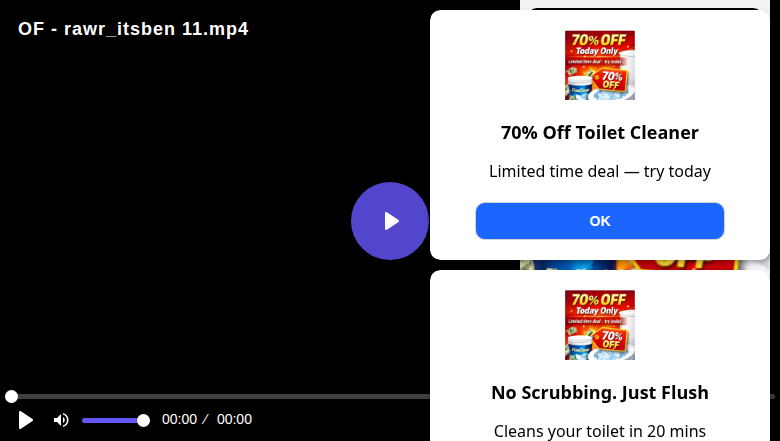Click the 'Cleans your toilet in 20 mins' text
Viewport: 780px width, 441px height.
599,431
